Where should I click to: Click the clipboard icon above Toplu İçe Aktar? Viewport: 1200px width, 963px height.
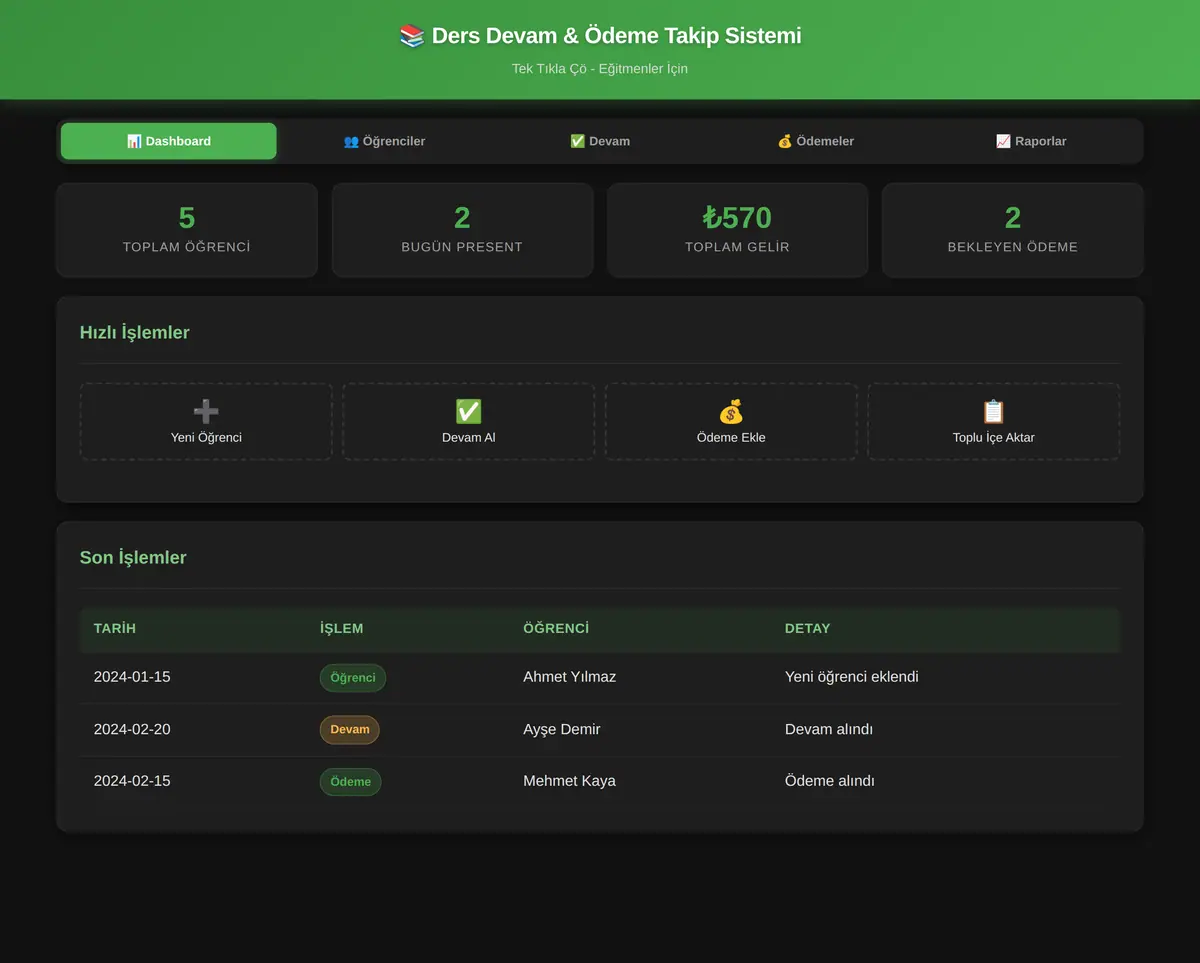(993, 411)
